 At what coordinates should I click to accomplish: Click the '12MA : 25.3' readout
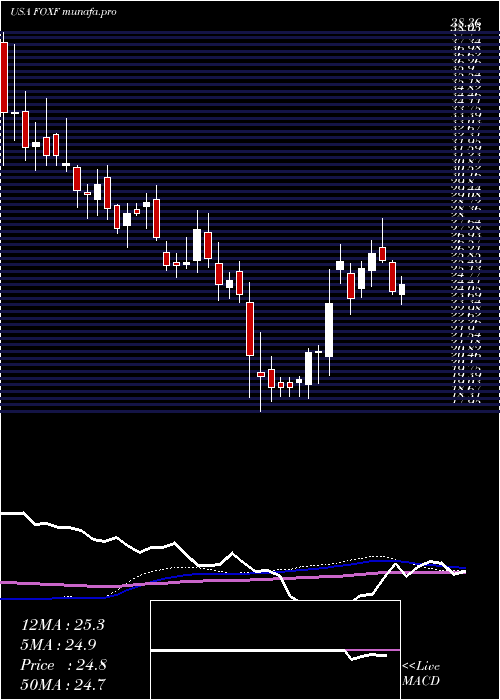pos(63,625)
